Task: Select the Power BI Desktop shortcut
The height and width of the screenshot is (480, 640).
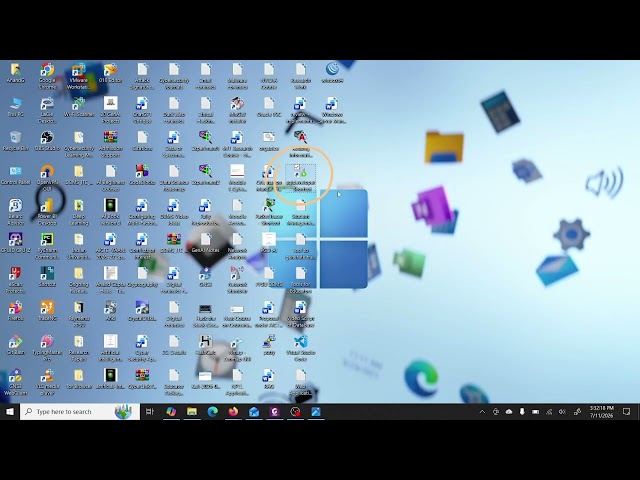Action: [47, 211]
